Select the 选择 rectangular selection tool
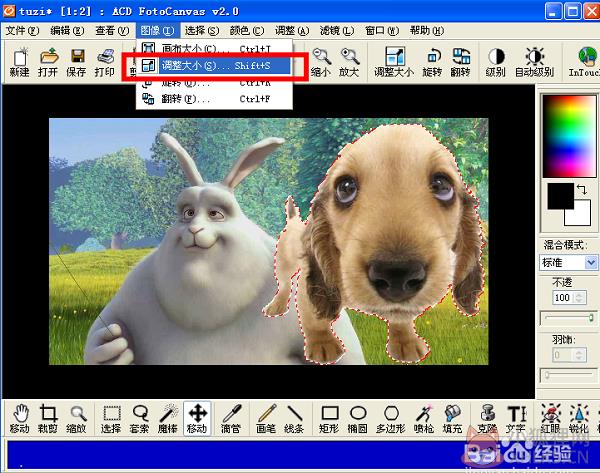Viewport: 600px width, 473px height. coord(111,419)
